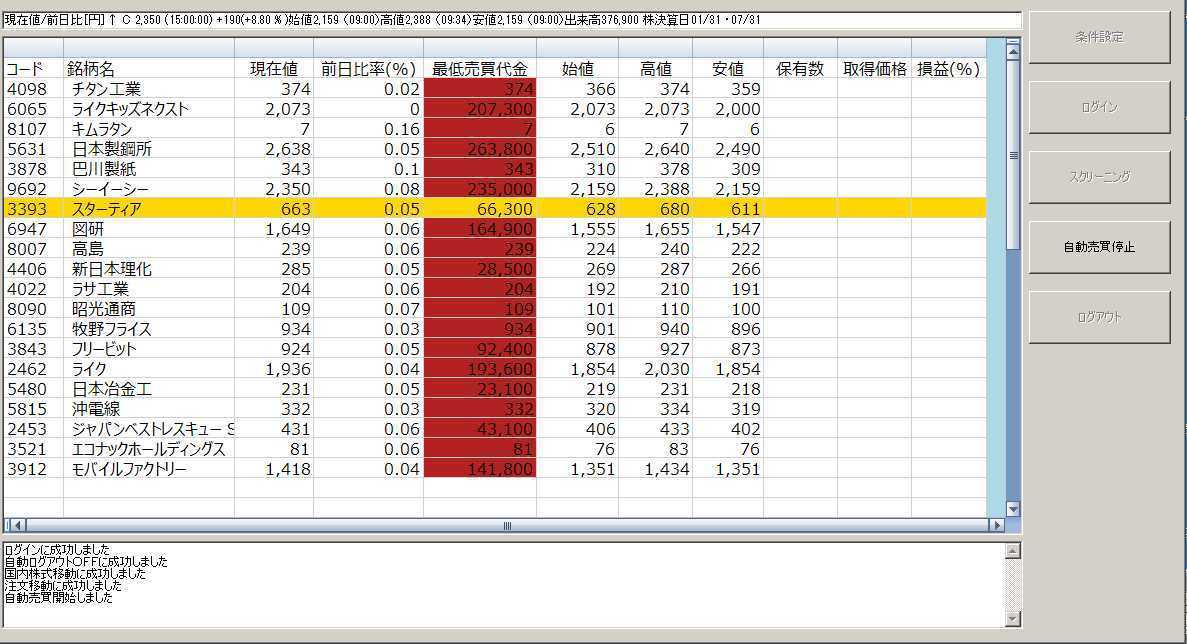Click the コード column header
The width and height of the screenshot is (1187, 644).
(25, 69)
